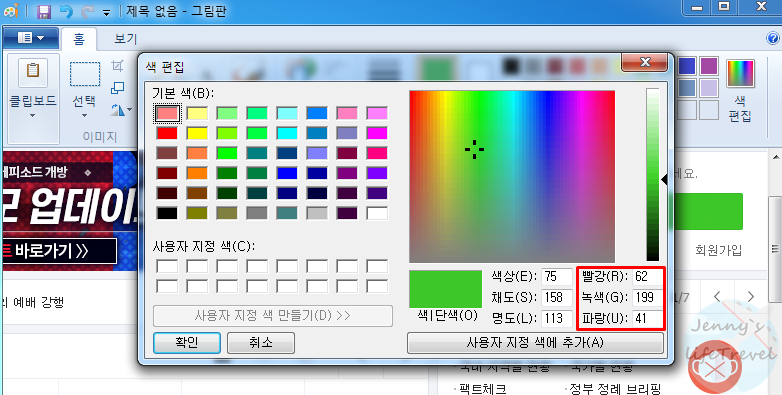Select the pure red basic color swatch
782x395 pixels.
coord(167,133)
